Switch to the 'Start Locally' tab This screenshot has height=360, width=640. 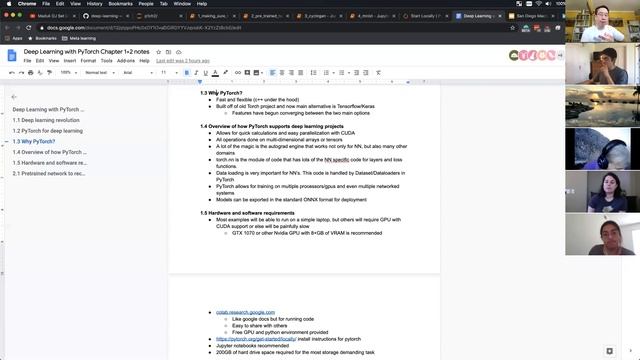(x=425, y=16)
